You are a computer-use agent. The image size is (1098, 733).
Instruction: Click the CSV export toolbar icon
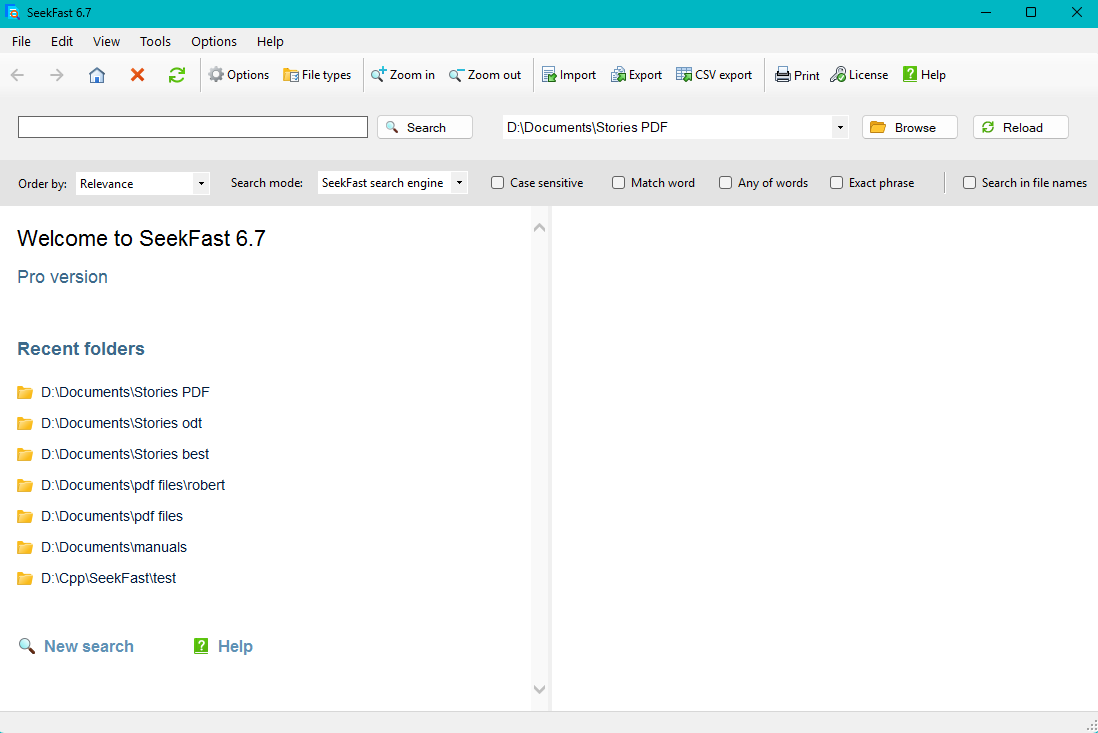pos(684,75)
